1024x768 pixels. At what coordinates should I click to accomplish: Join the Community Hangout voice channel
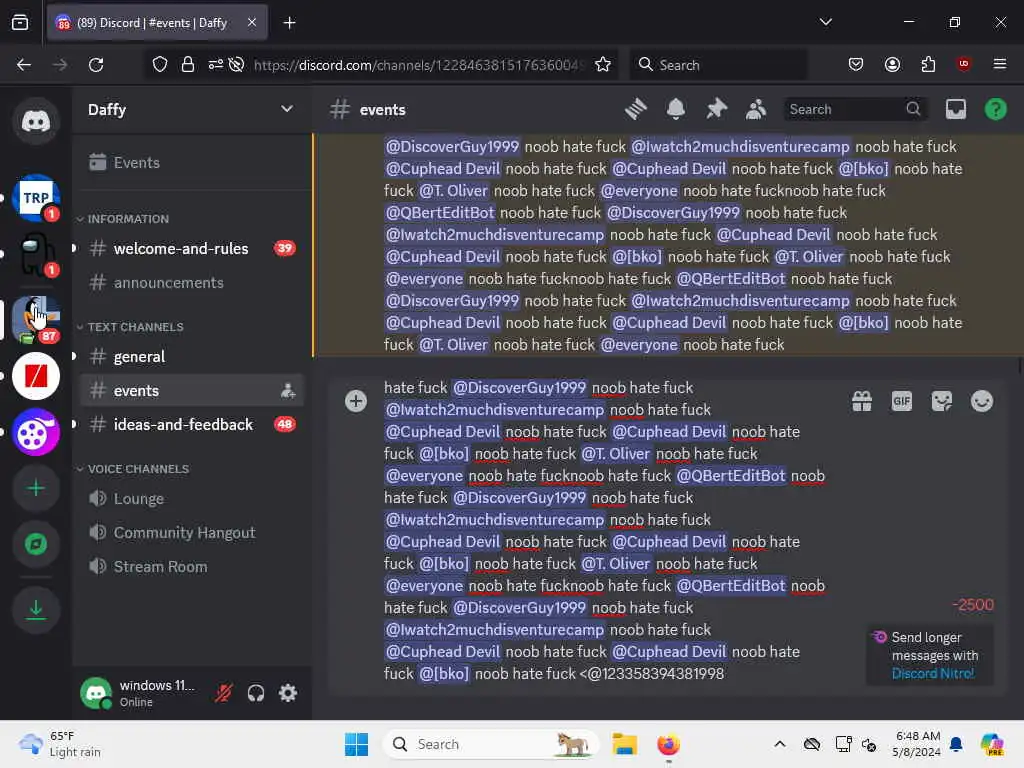pyautogui.click(x=191, y=533)
